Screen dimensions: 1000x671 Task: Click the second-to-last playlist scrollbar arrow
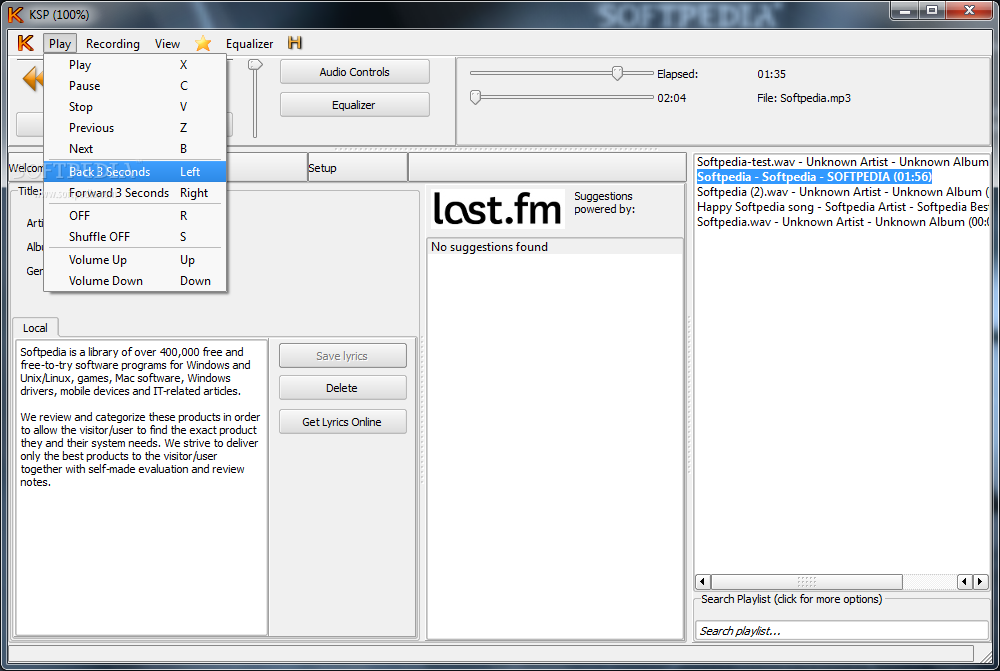965,581
